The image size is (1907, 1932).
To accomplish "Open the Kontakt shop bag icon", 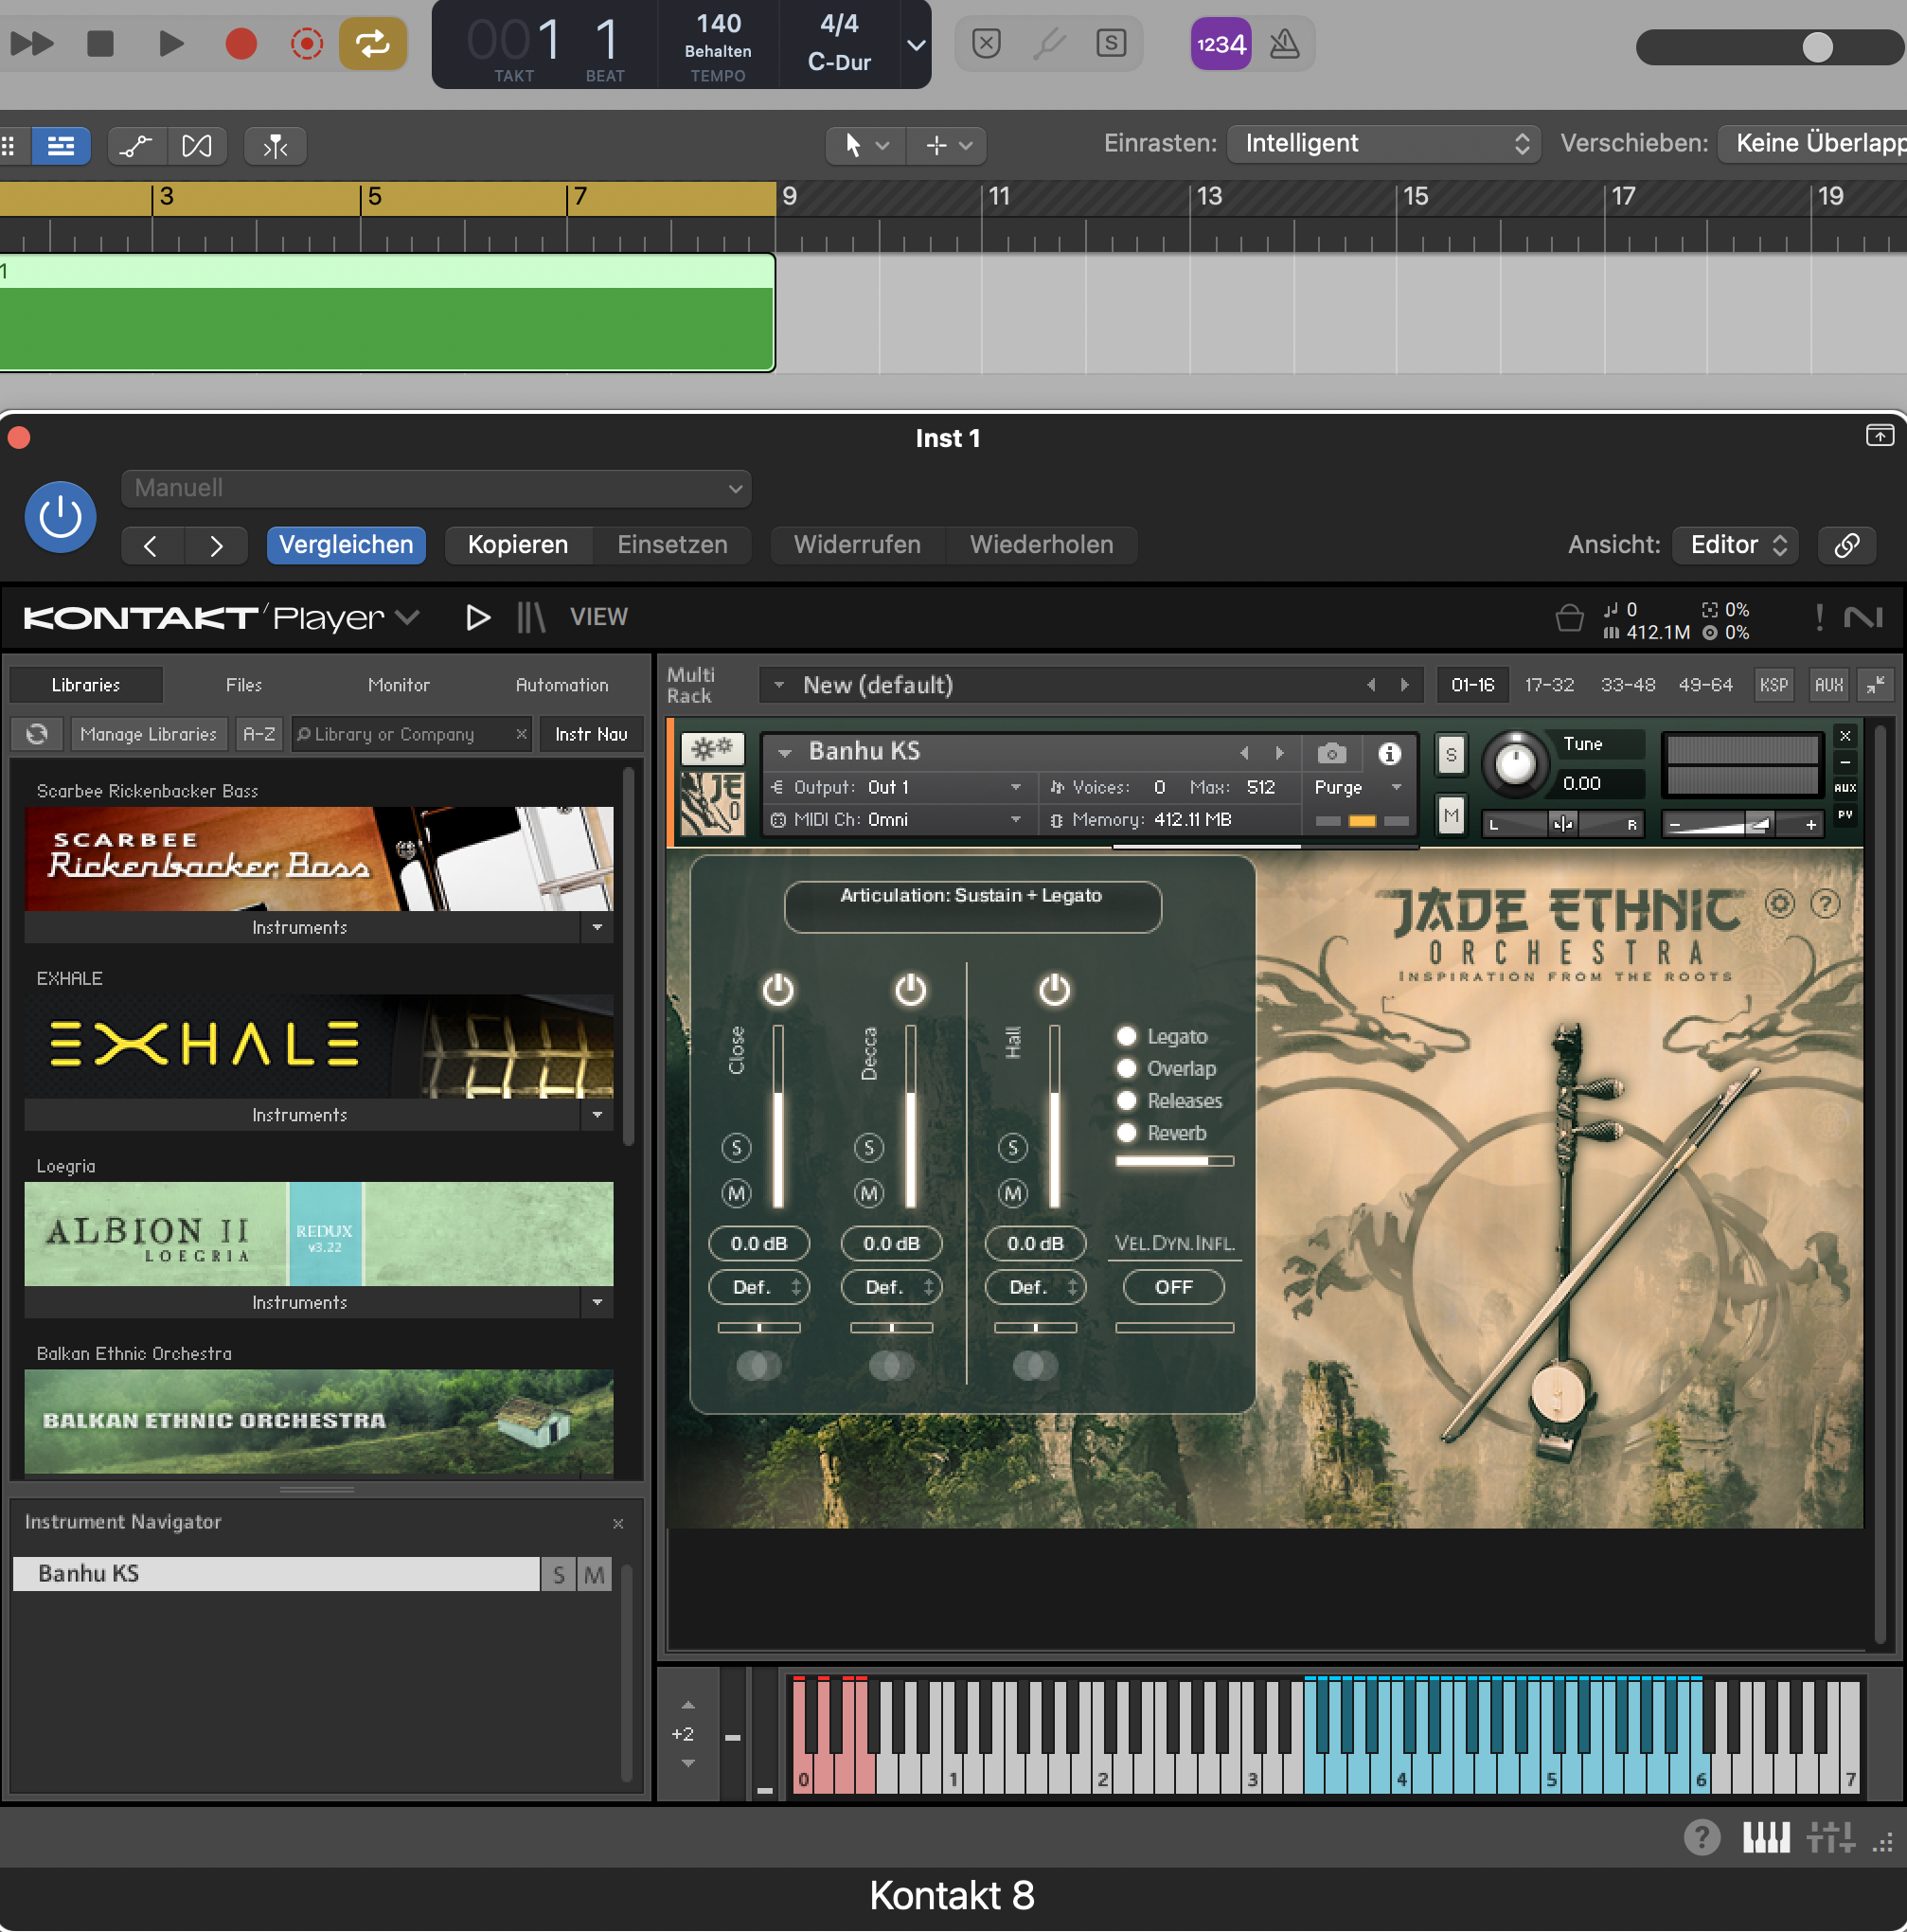I will coord(1569,619).
